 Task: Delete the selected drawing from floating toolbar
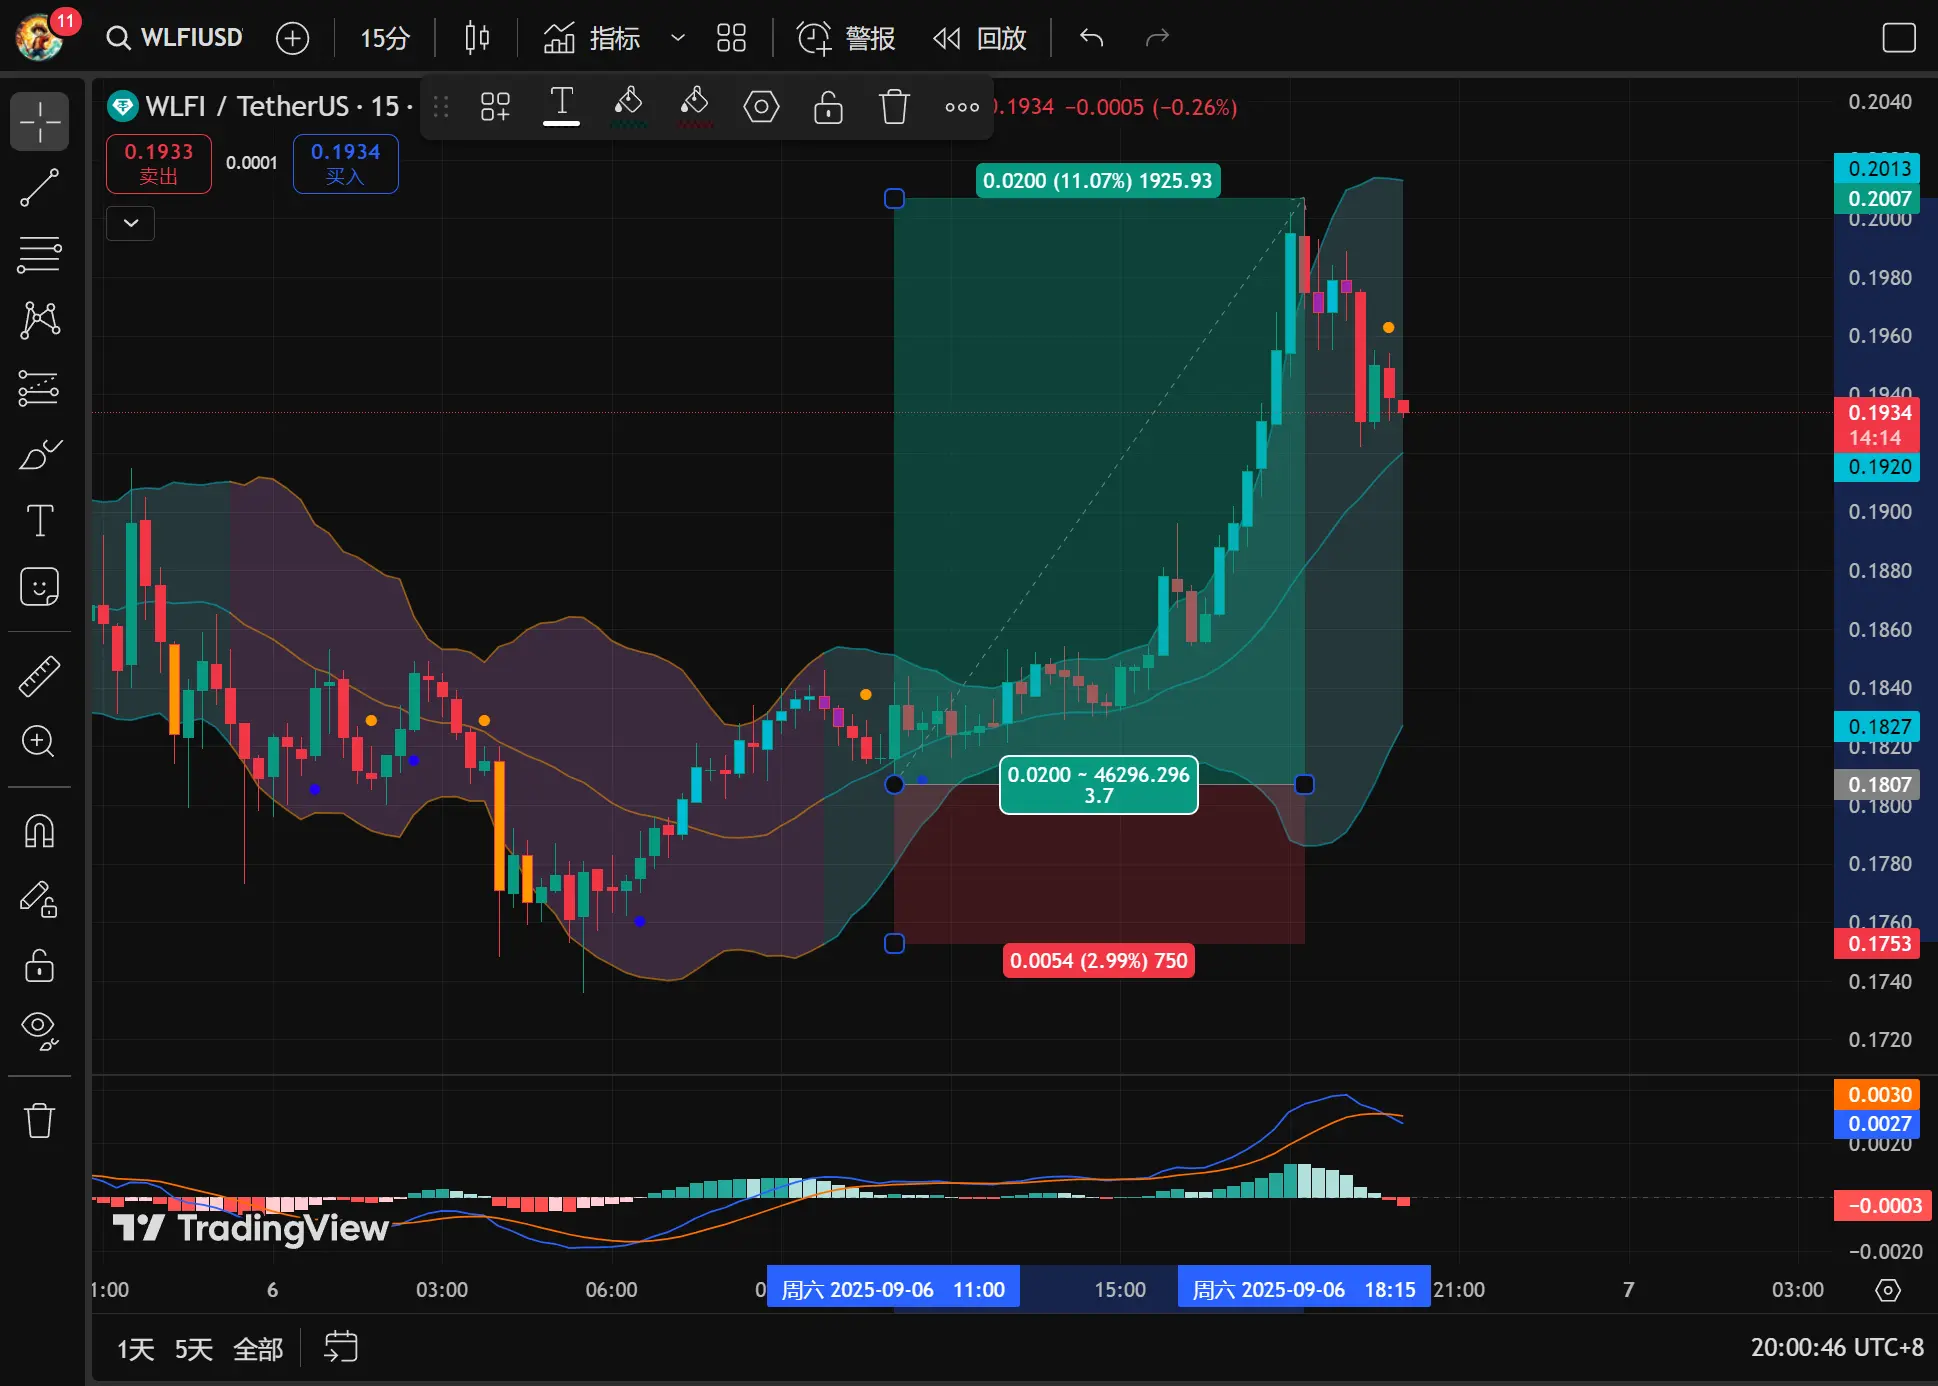coord(894,106)
